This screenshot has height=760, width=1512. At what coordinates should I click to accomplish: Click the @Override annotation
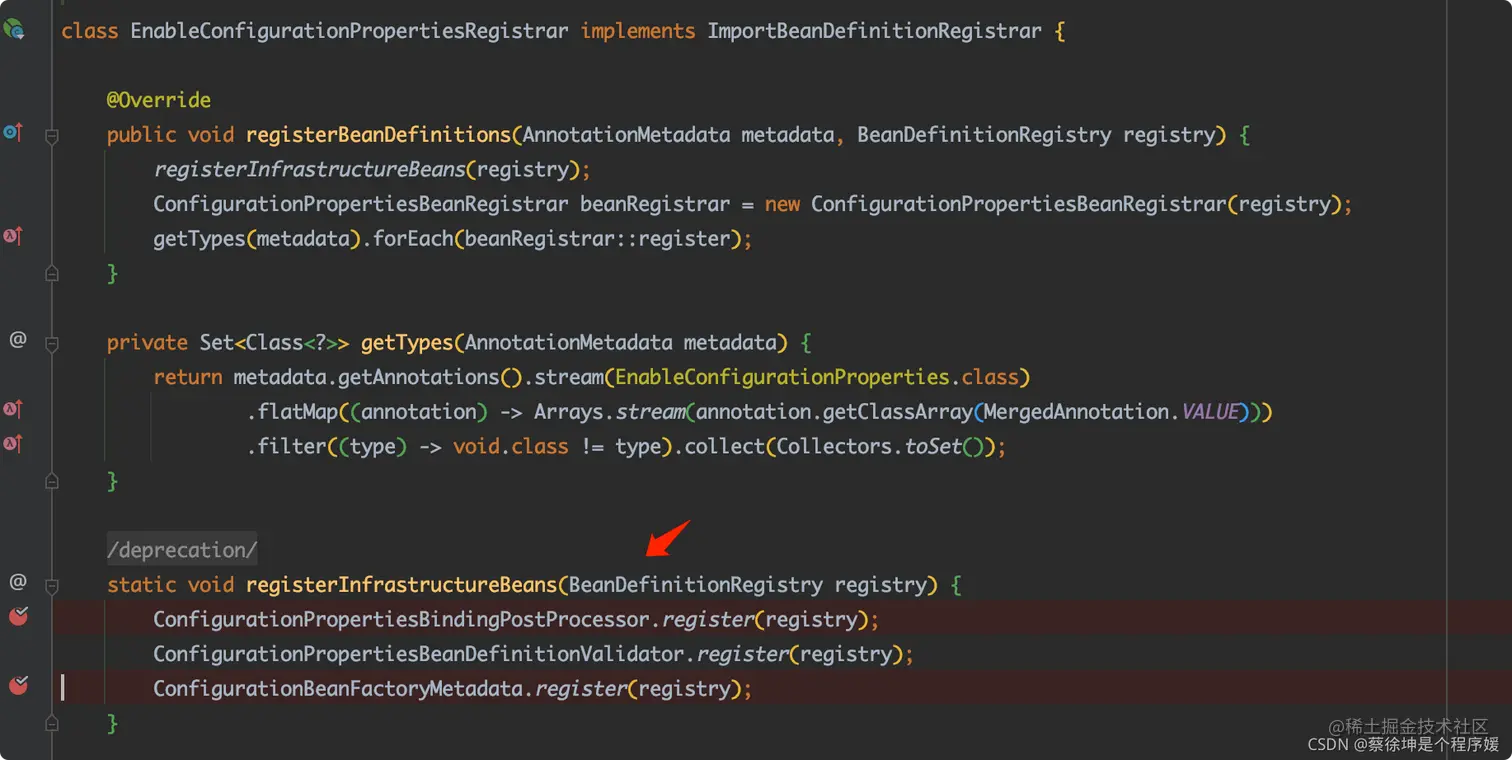coord(159,100)
